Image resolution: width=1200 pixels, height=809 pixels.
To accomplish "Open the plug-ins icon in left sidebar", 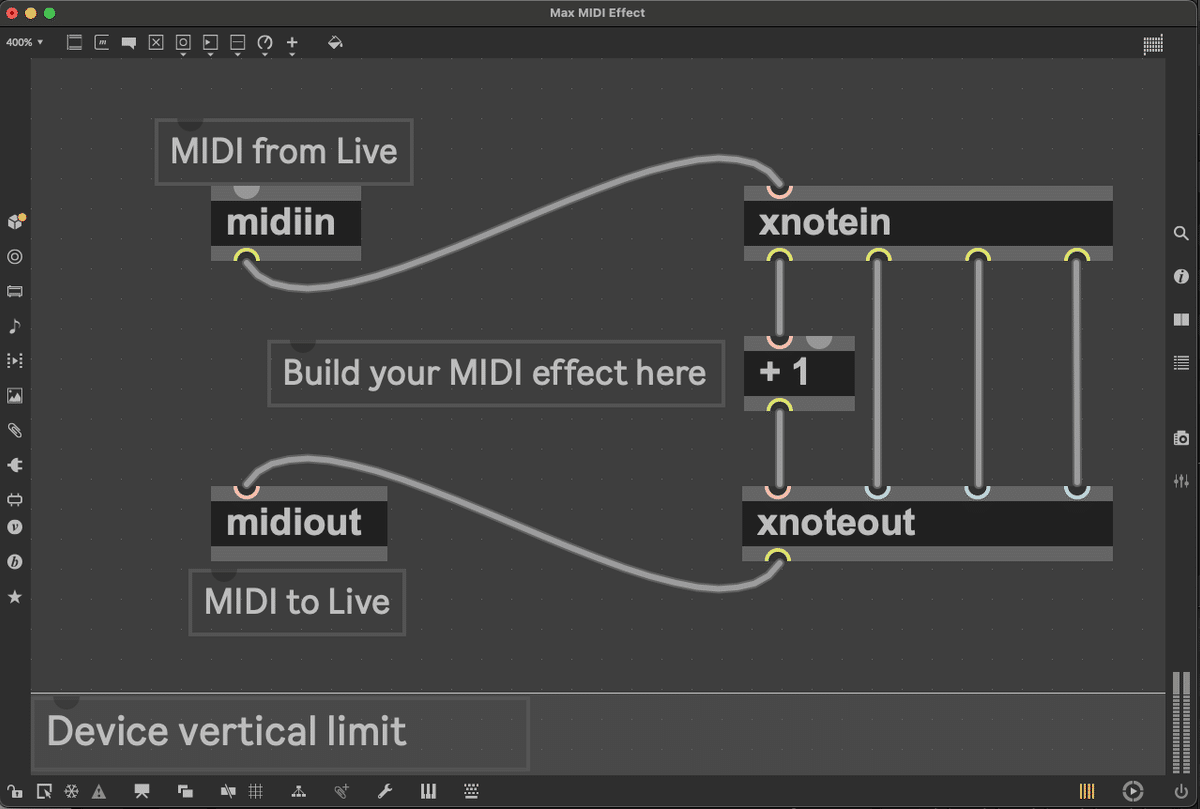I will pyautogui.click(x=15, y=465).
